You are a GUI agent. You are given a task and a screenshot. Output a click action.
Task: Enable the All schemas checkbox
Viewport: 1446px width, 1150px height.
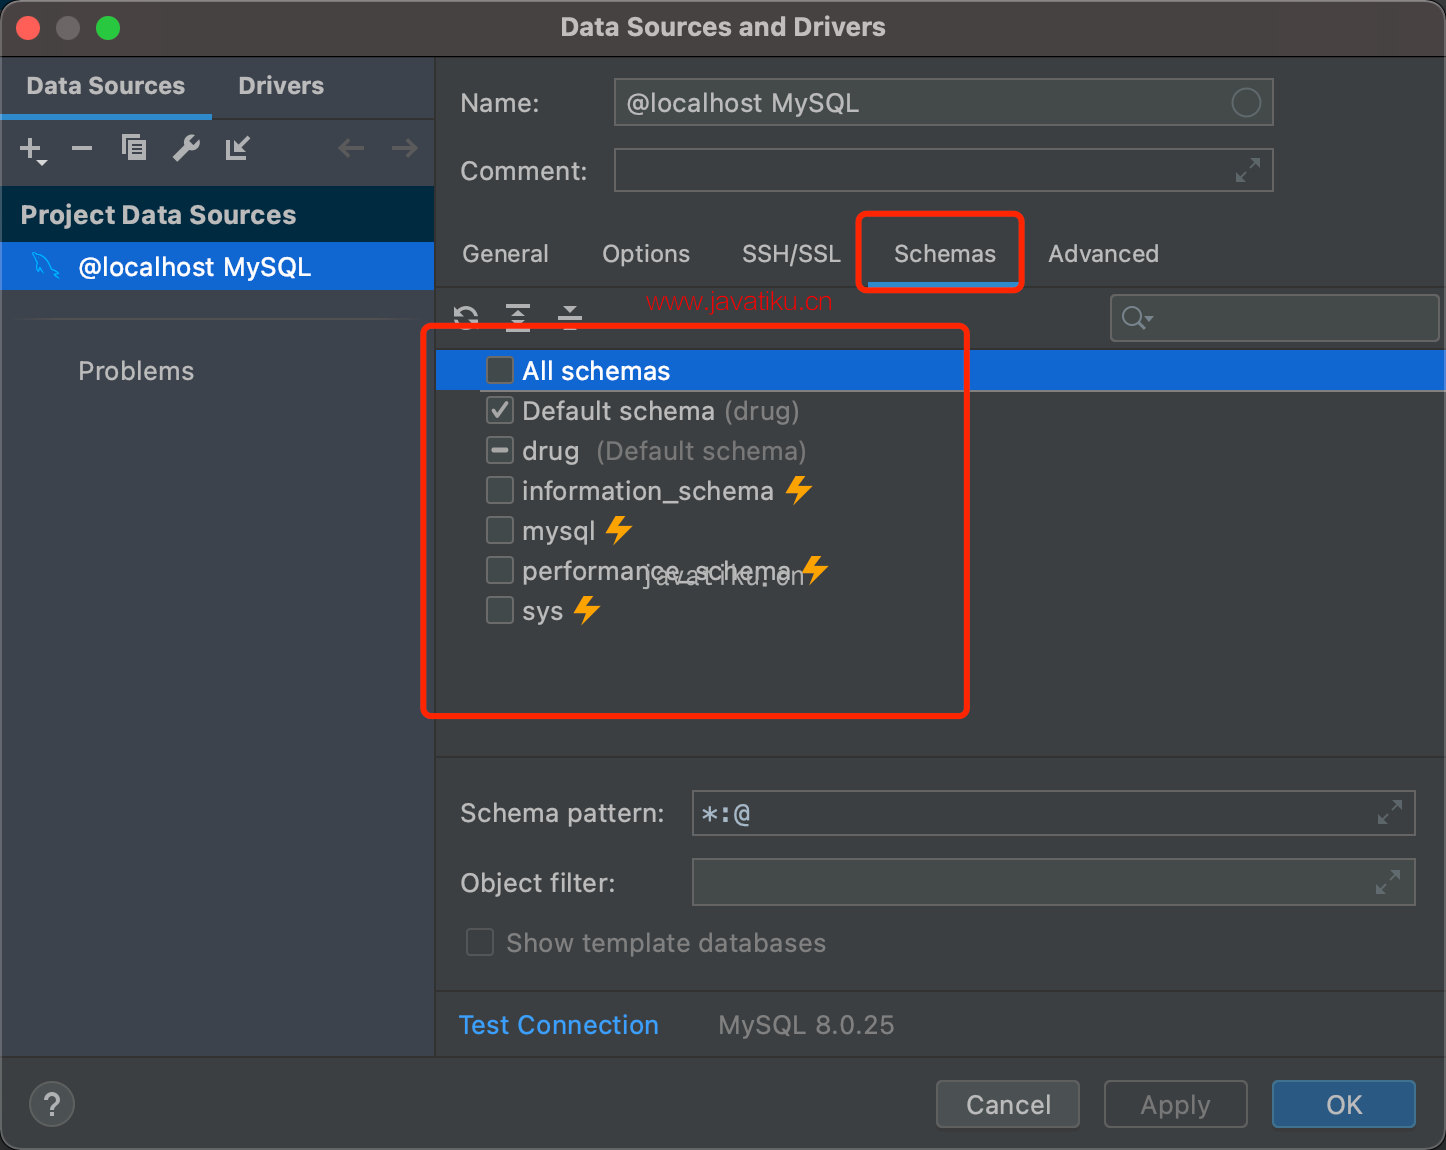pyautogui.click(x=500, y=371)
